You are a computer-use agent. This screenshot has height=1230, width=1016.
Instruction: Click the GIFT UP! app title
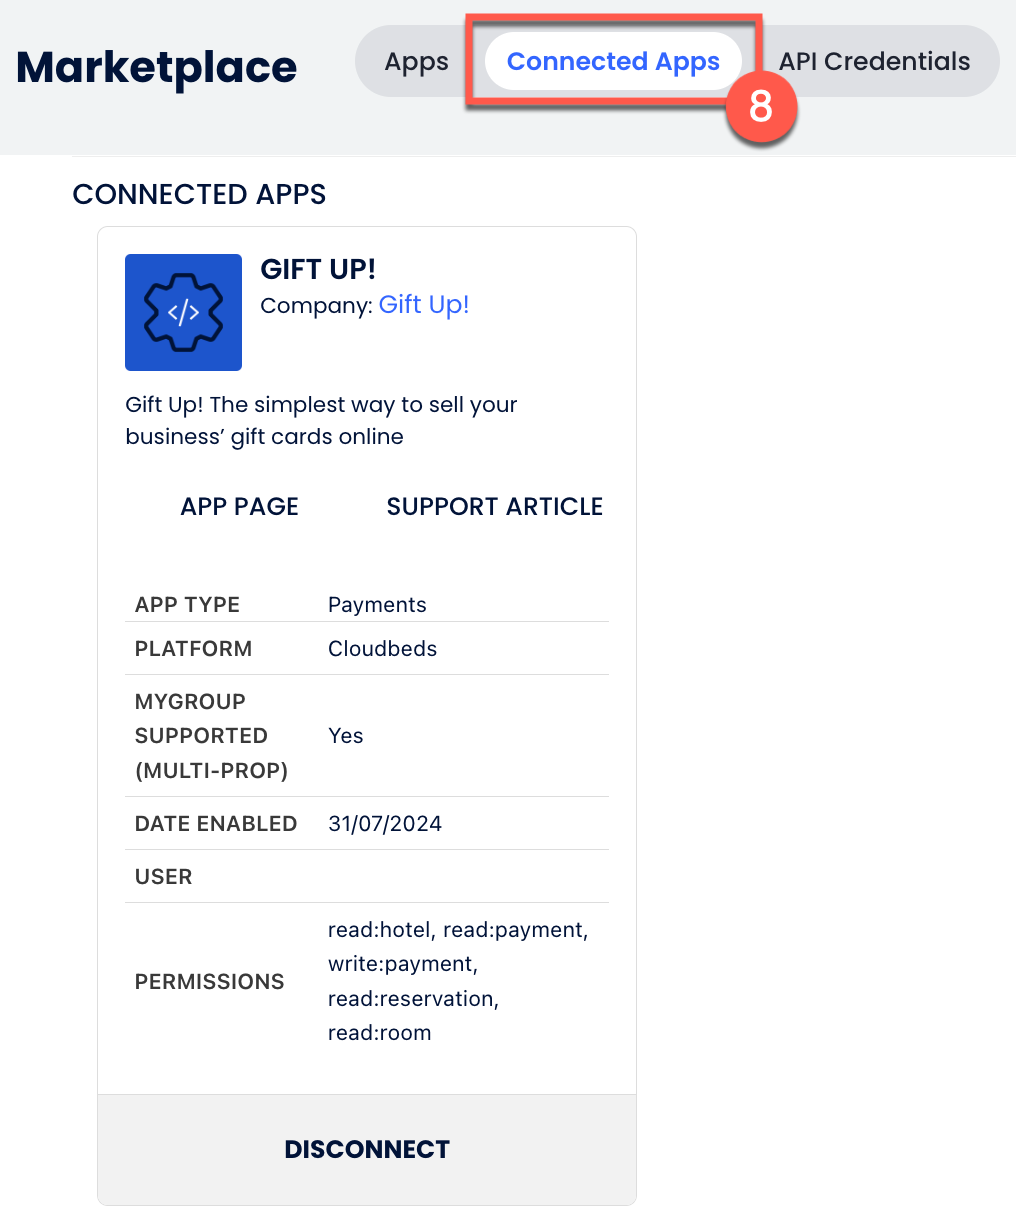[x=318, y=269]
